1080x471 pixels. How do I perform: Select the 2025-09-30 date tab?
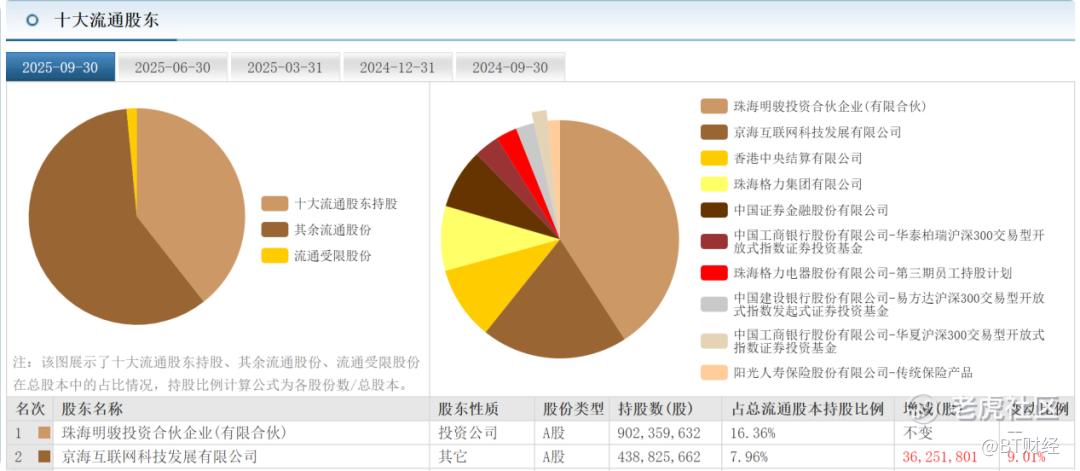pos(61,67)
